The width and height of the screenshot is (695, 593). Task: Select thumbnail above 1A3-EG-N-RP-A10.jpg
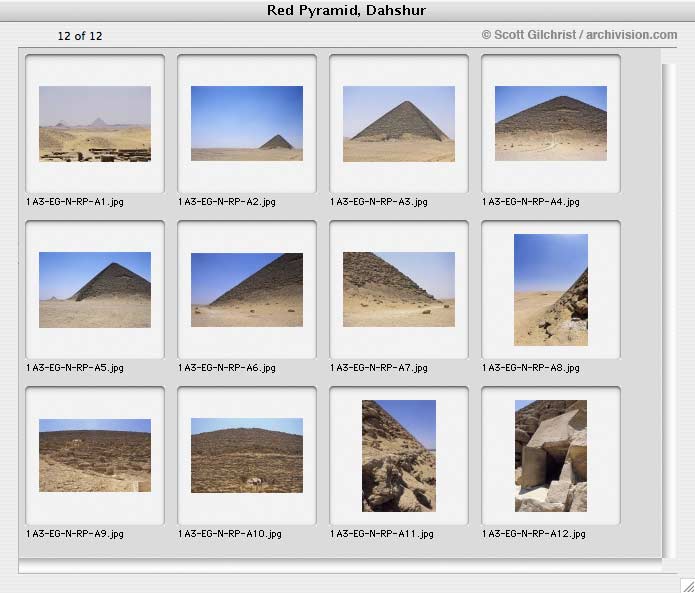[247, 455]
